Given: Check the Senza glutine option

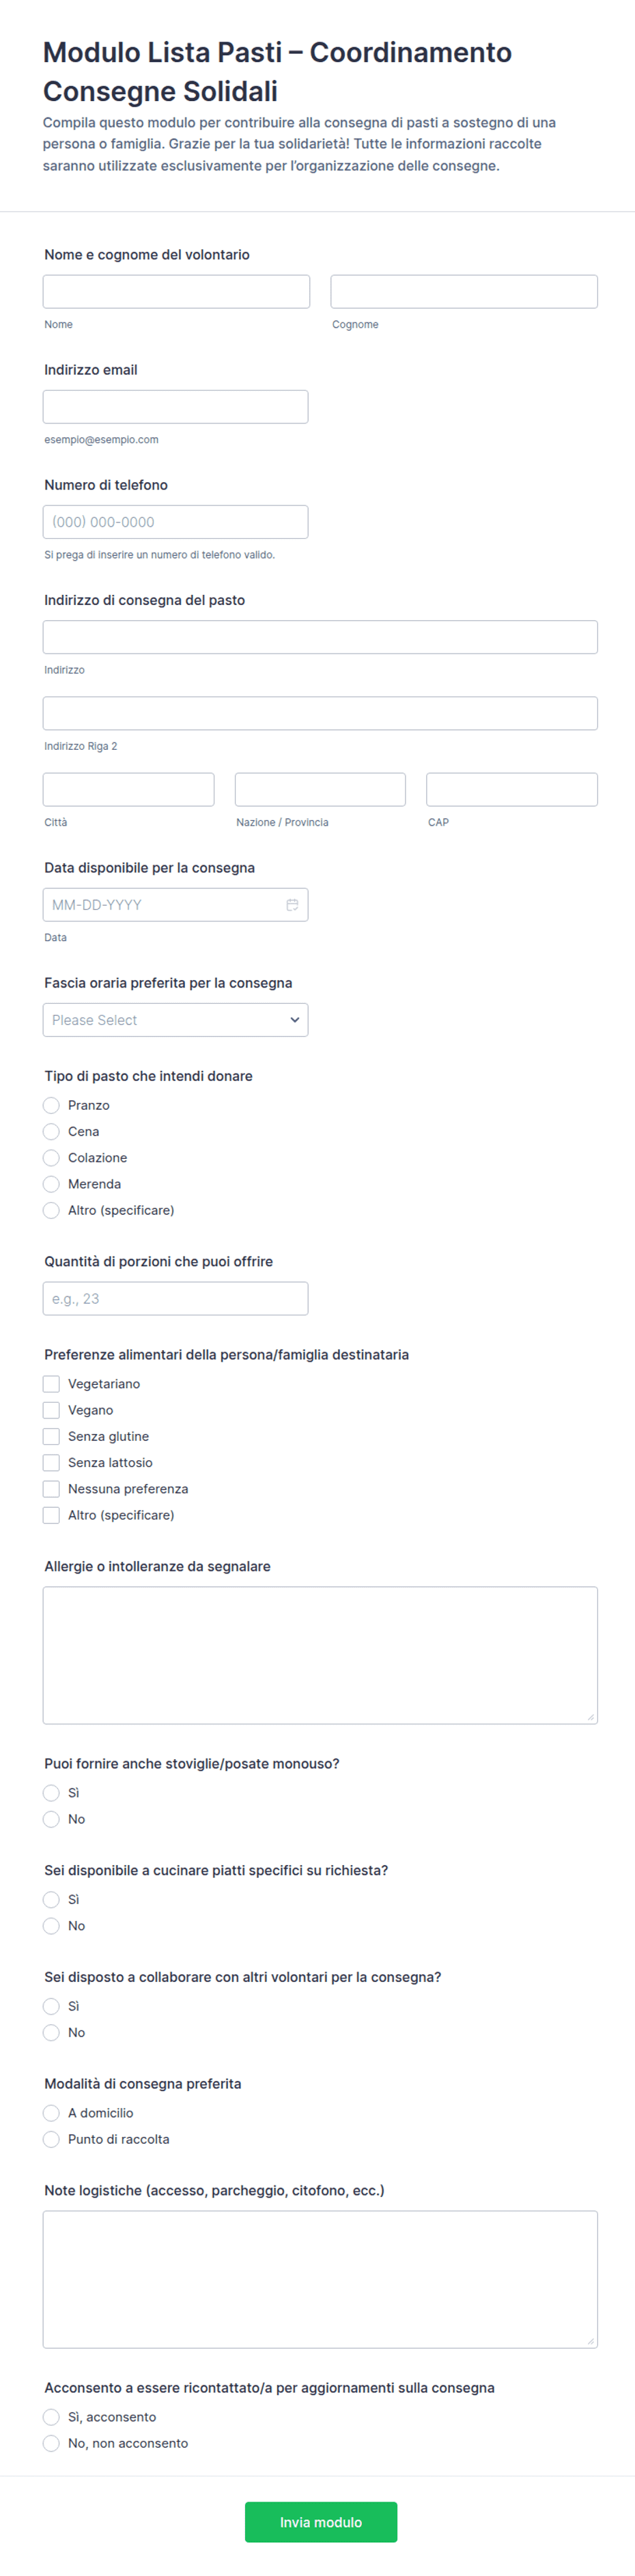Looking at the screenshot, I should [x=51, y=1436].
